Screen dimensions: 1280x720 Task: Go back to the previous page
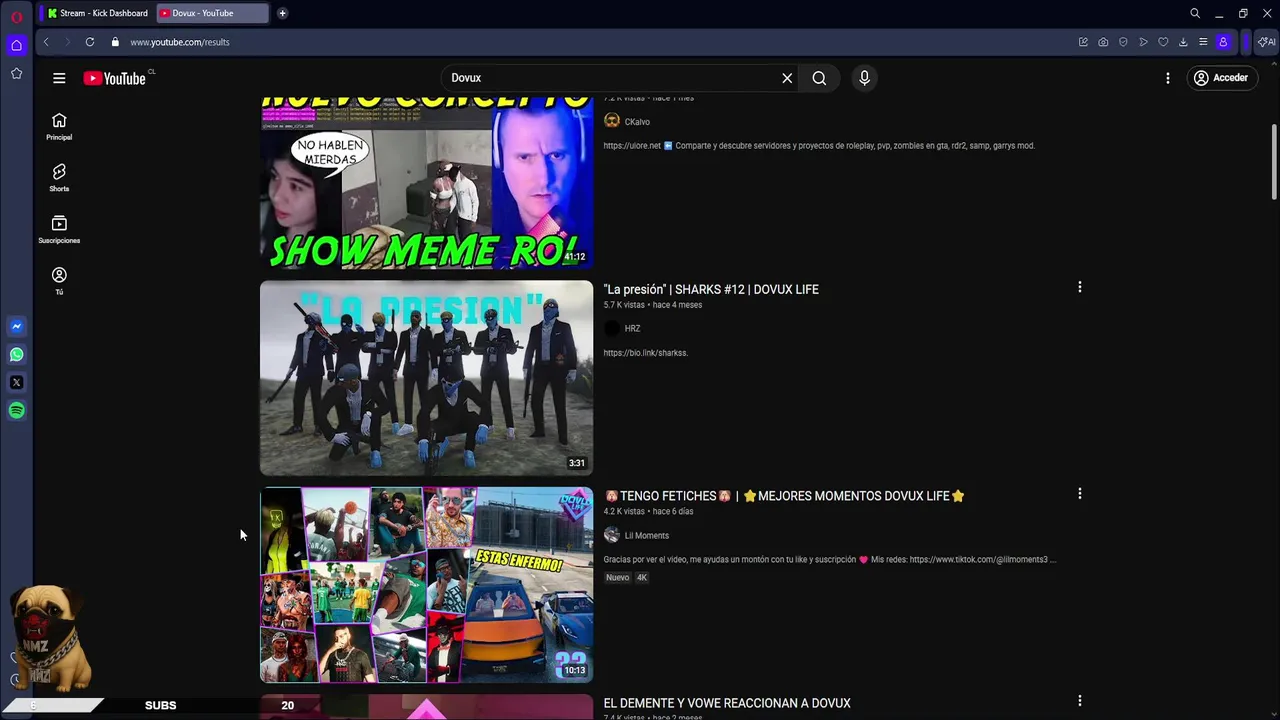coord(45,42)
